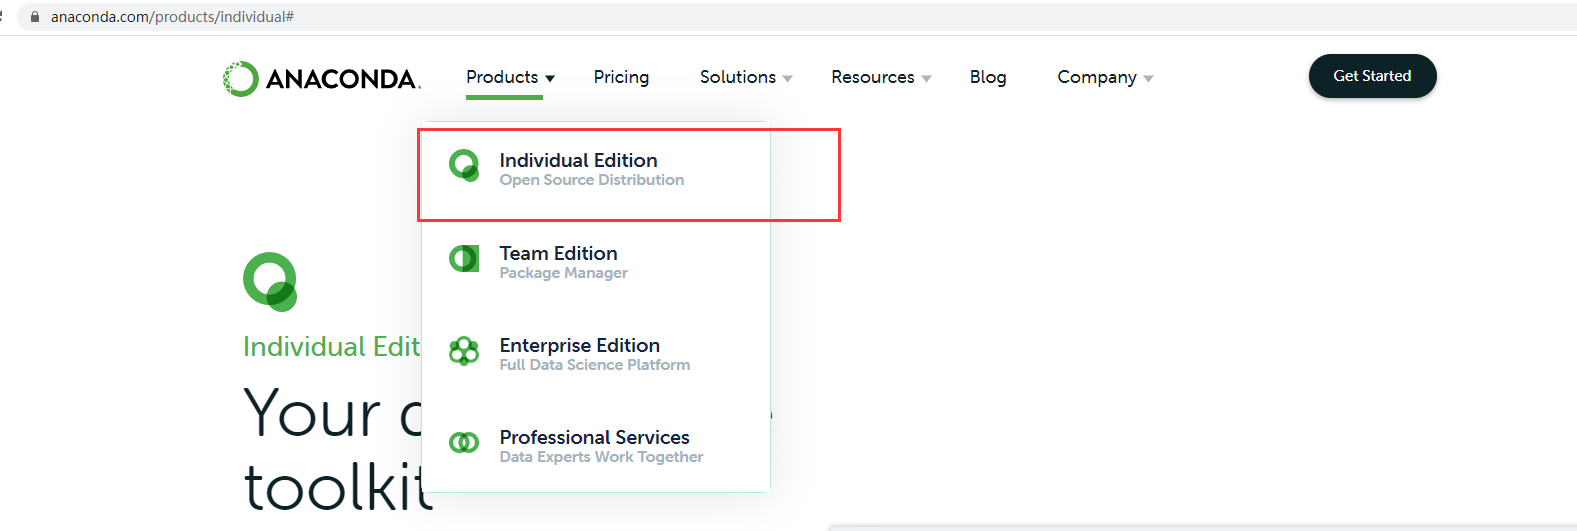Image resolution: width=1577 pixels, height=531 pixels.
Task: Click the Professional Services menu icon
Action: coord(464,443)
